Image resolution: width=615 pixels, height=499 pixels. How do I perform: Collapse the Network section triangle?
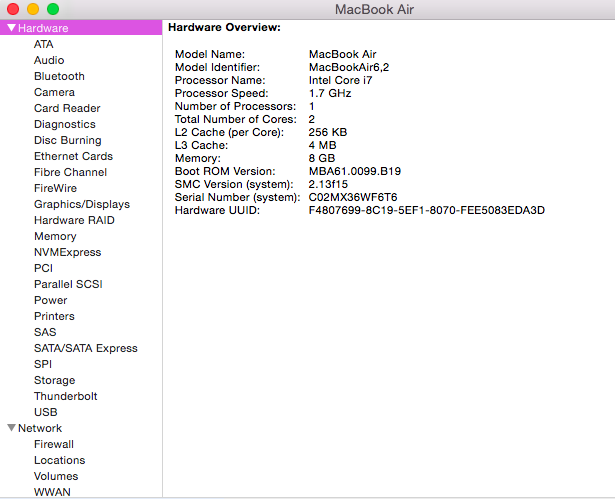[x=11, y=428]
